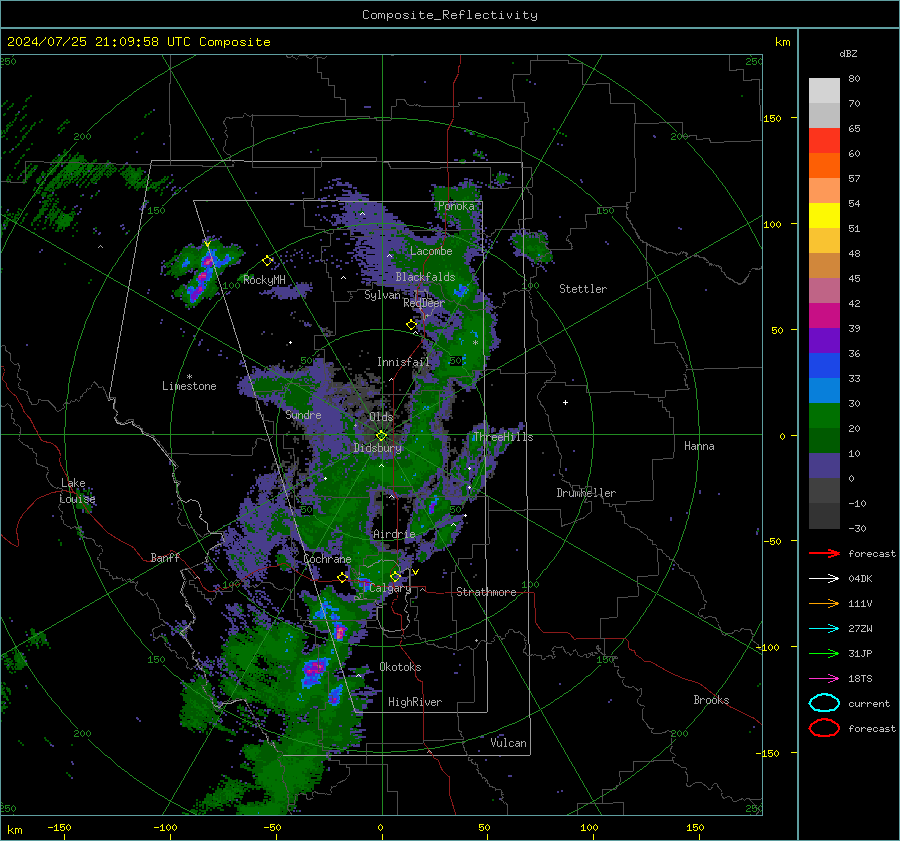Select the Ponoka label on map
This screenshot has height=841, width=900.
tap(456, 206)
